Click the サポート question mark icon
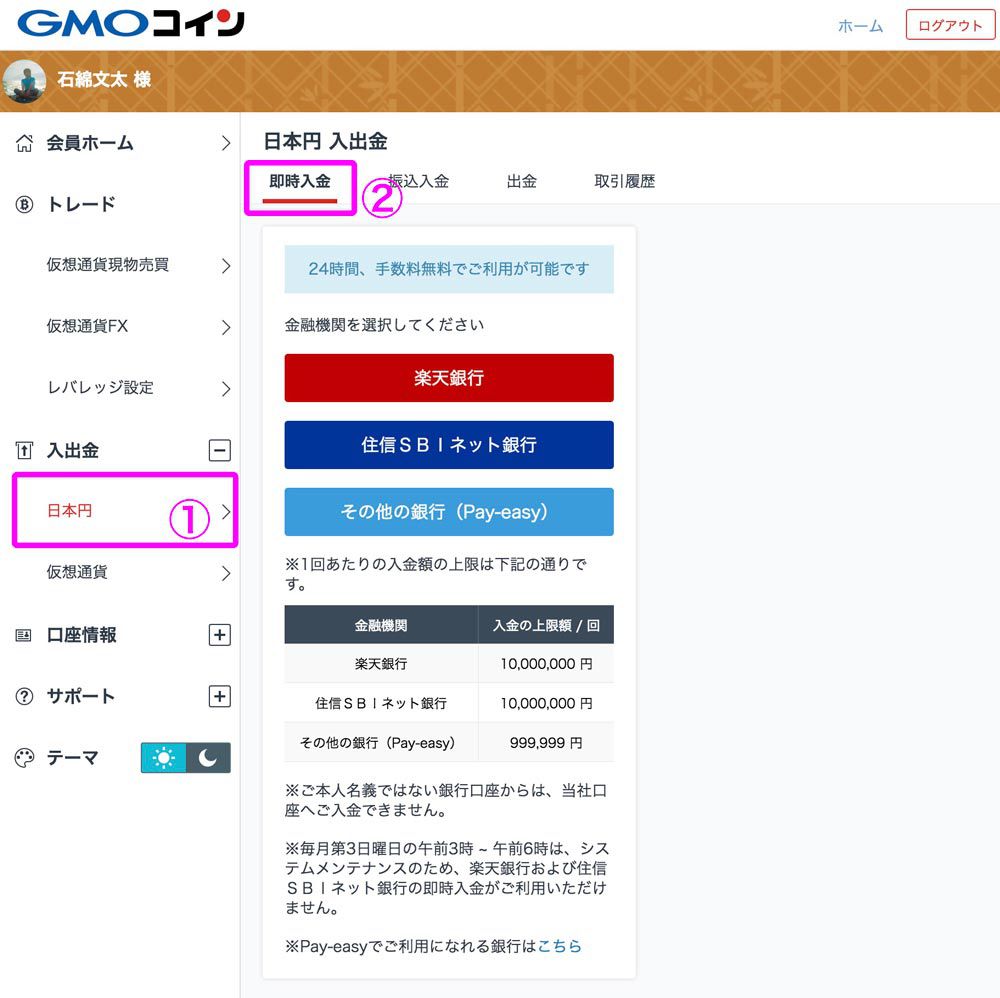The width and height of the screenshot is (1000, 998). coord(24,696)
